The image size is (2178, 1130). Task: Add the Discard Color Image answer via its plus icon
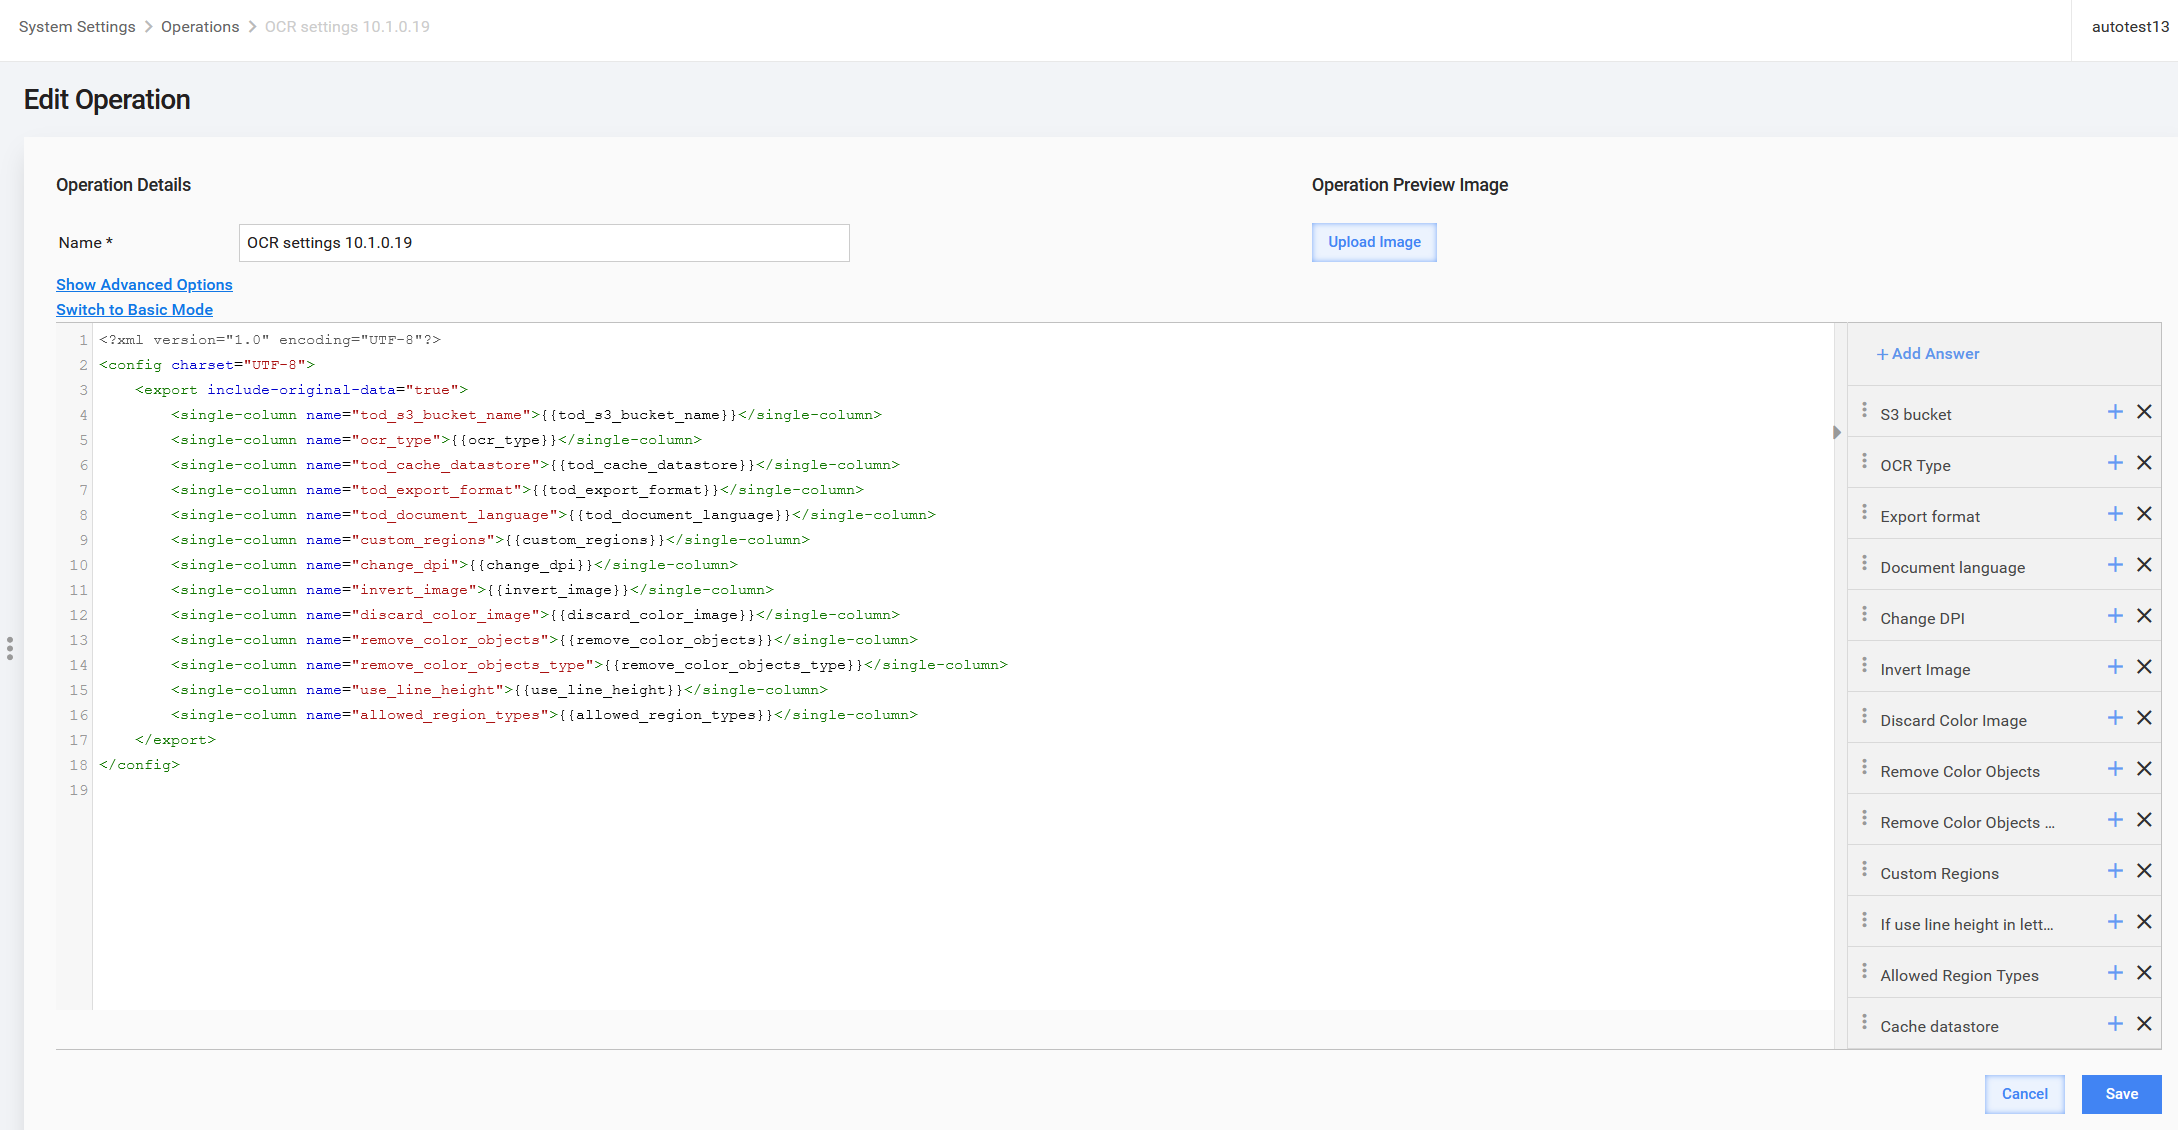[2115, 718]
